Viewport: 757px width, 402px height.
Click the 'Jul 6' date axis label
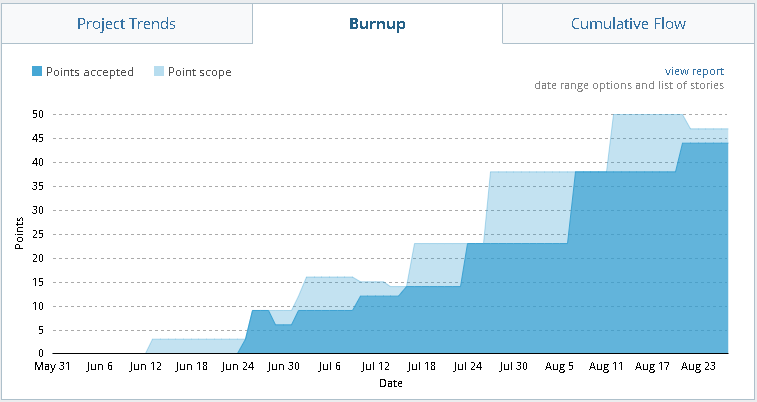[x=329, y=366]
